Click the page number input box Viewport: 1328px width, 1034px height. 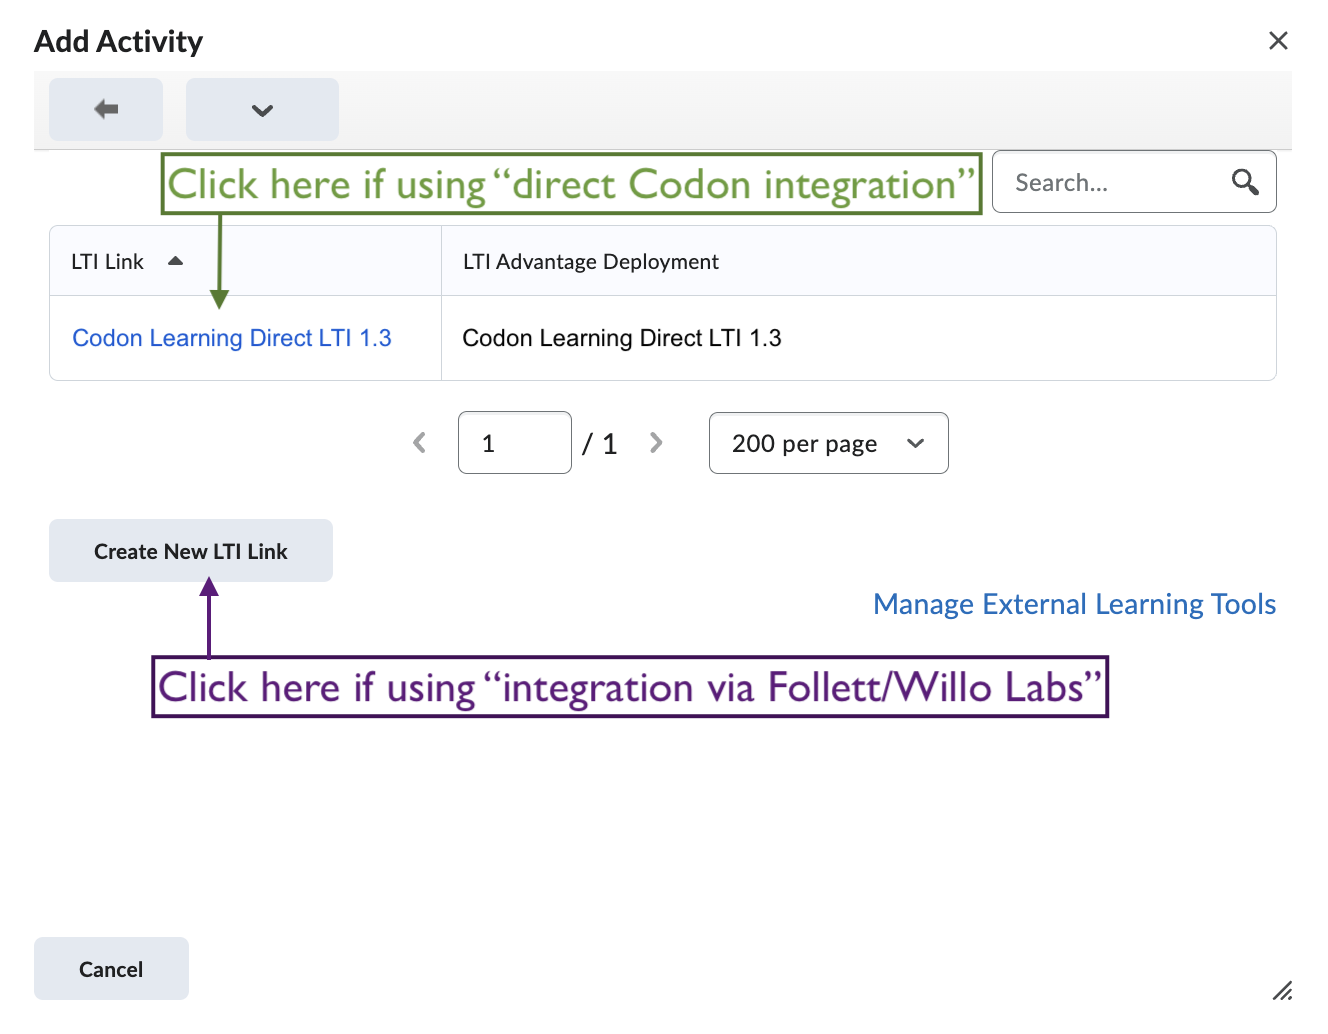pyautogui.click(x=515, y=443)
